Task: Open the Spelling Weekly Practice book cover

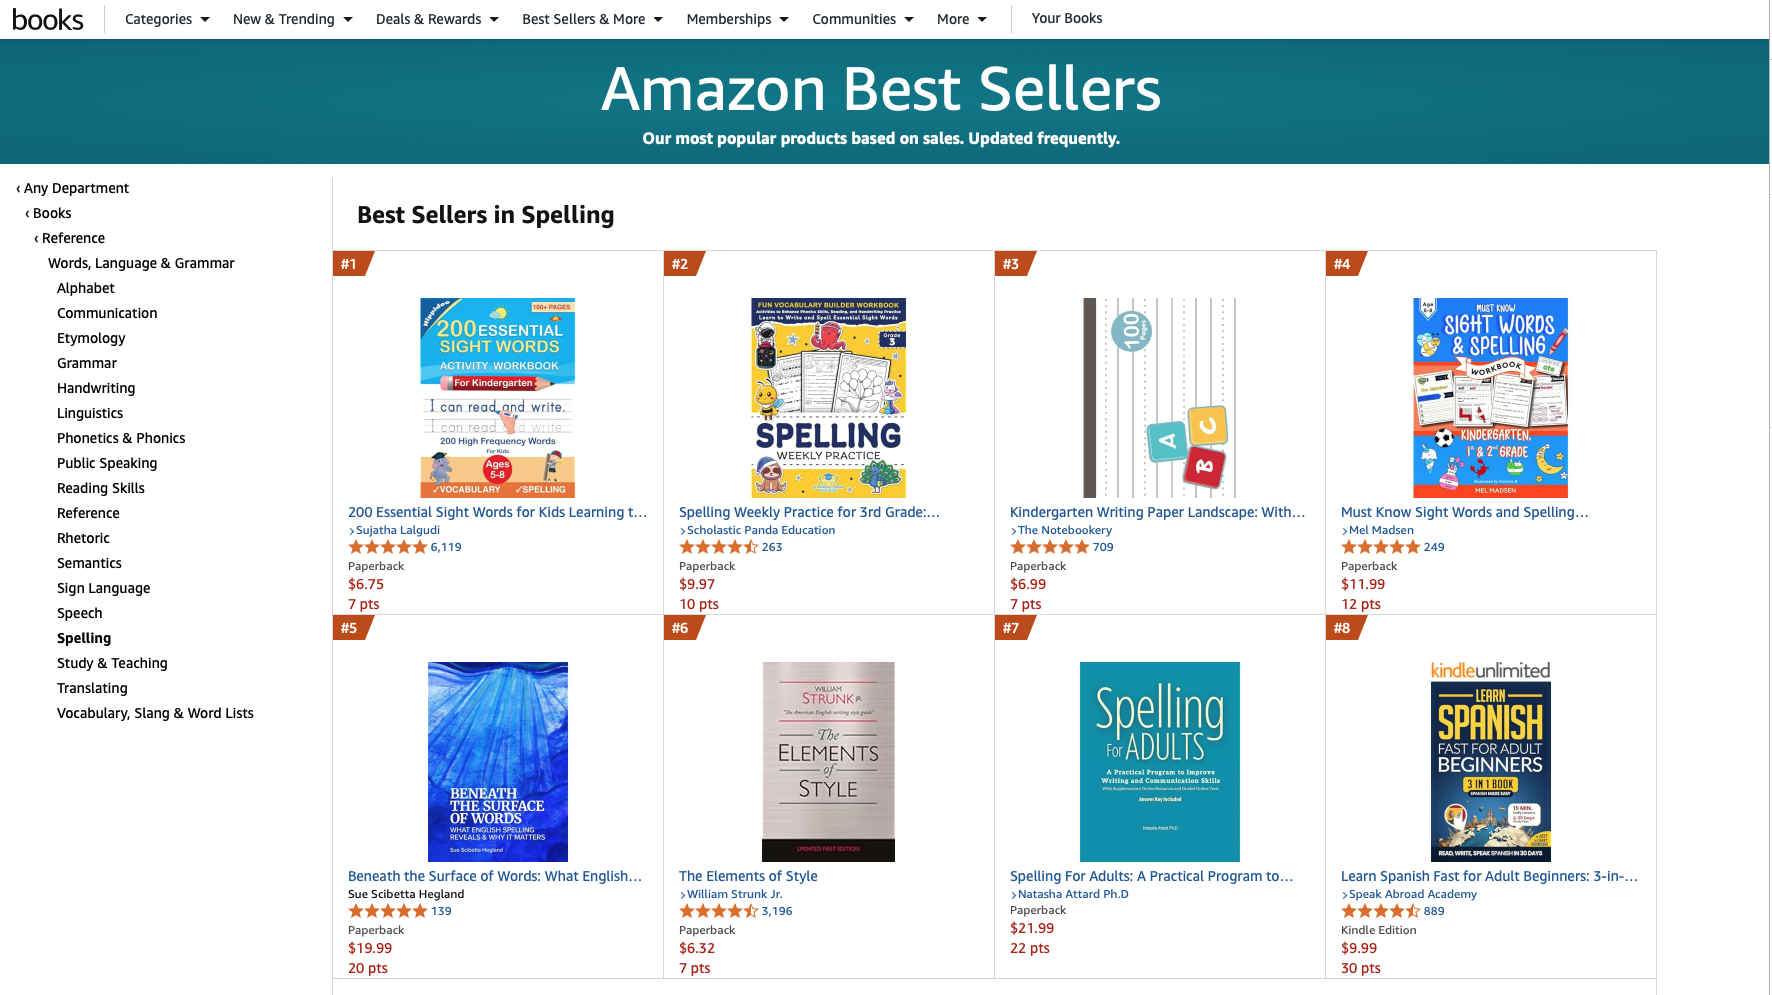Action: pos(828,397)
